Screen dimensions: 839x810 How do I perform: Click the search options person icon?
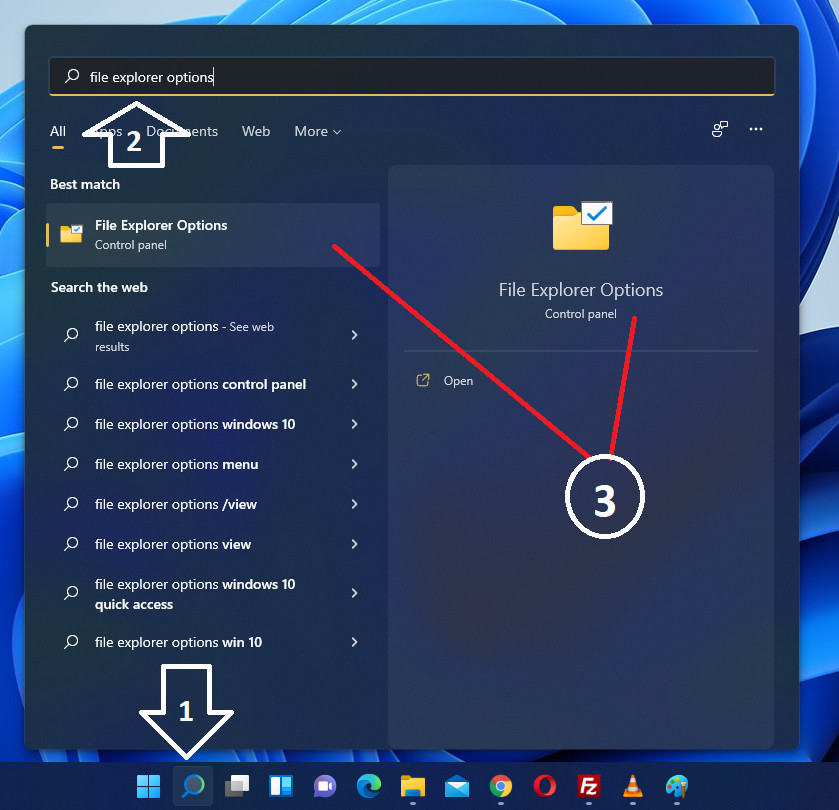point(719,129)
